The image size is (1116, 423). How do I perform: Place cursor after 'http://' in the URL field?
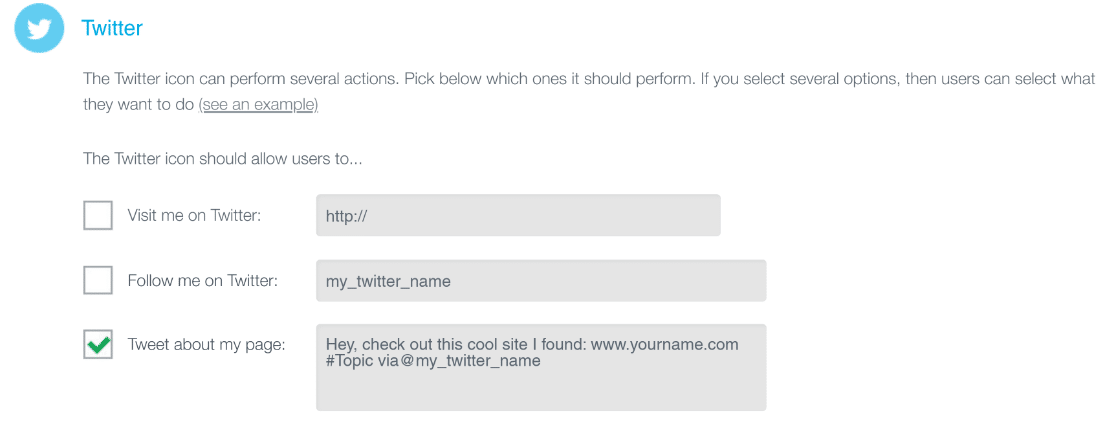pyautogui.click(x=369, y=216)
